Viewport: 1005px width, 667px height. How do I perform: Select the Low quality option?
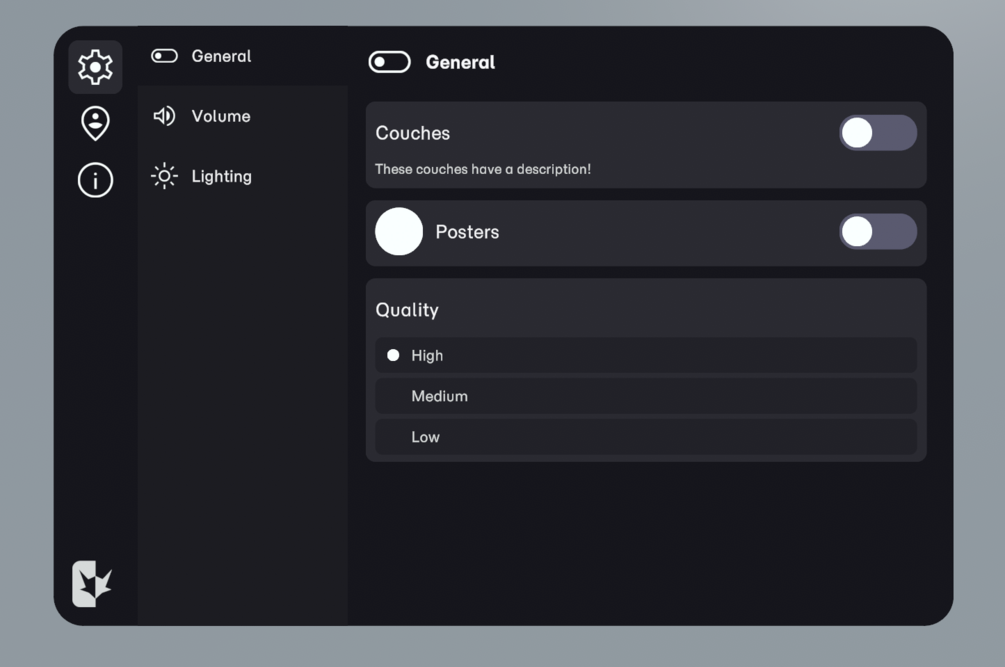coord(646,437)
